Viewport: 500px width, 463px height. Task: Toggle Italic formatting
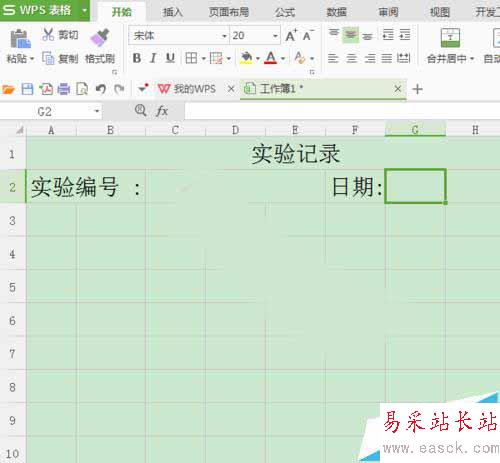153,58
